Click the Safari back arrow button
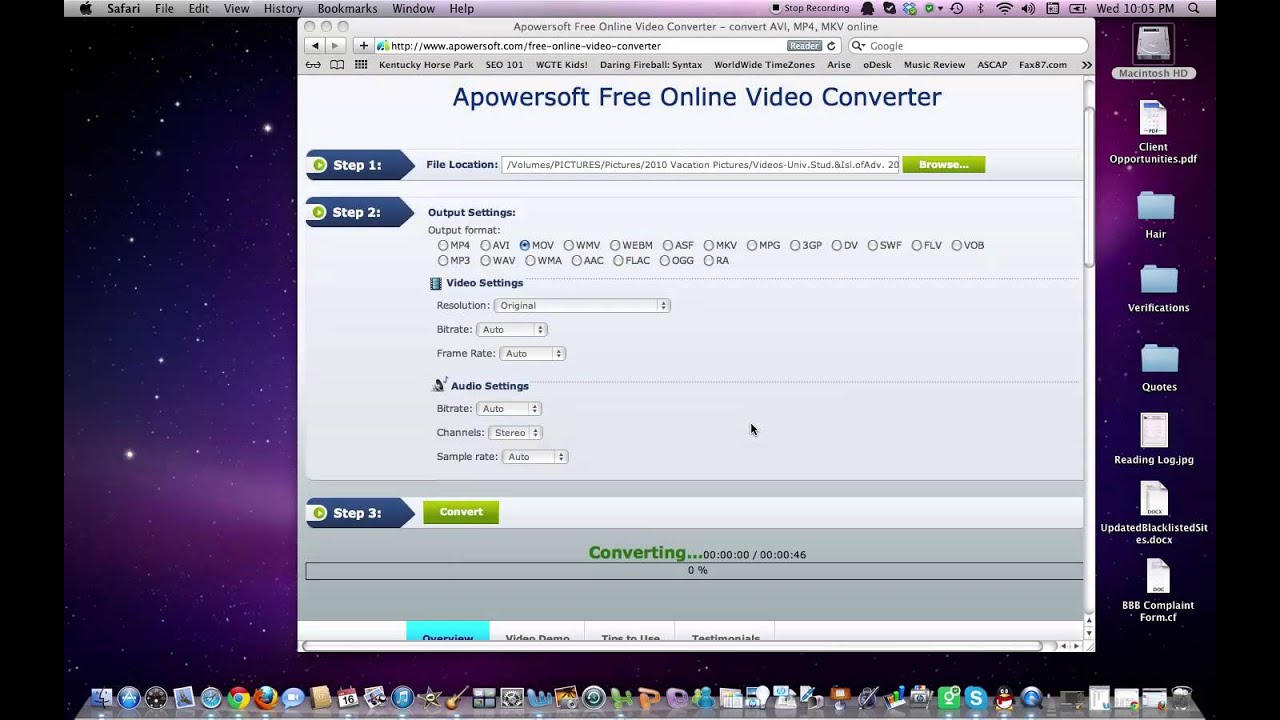Viewport: 1280px width, 720px height. click(315, 46)
